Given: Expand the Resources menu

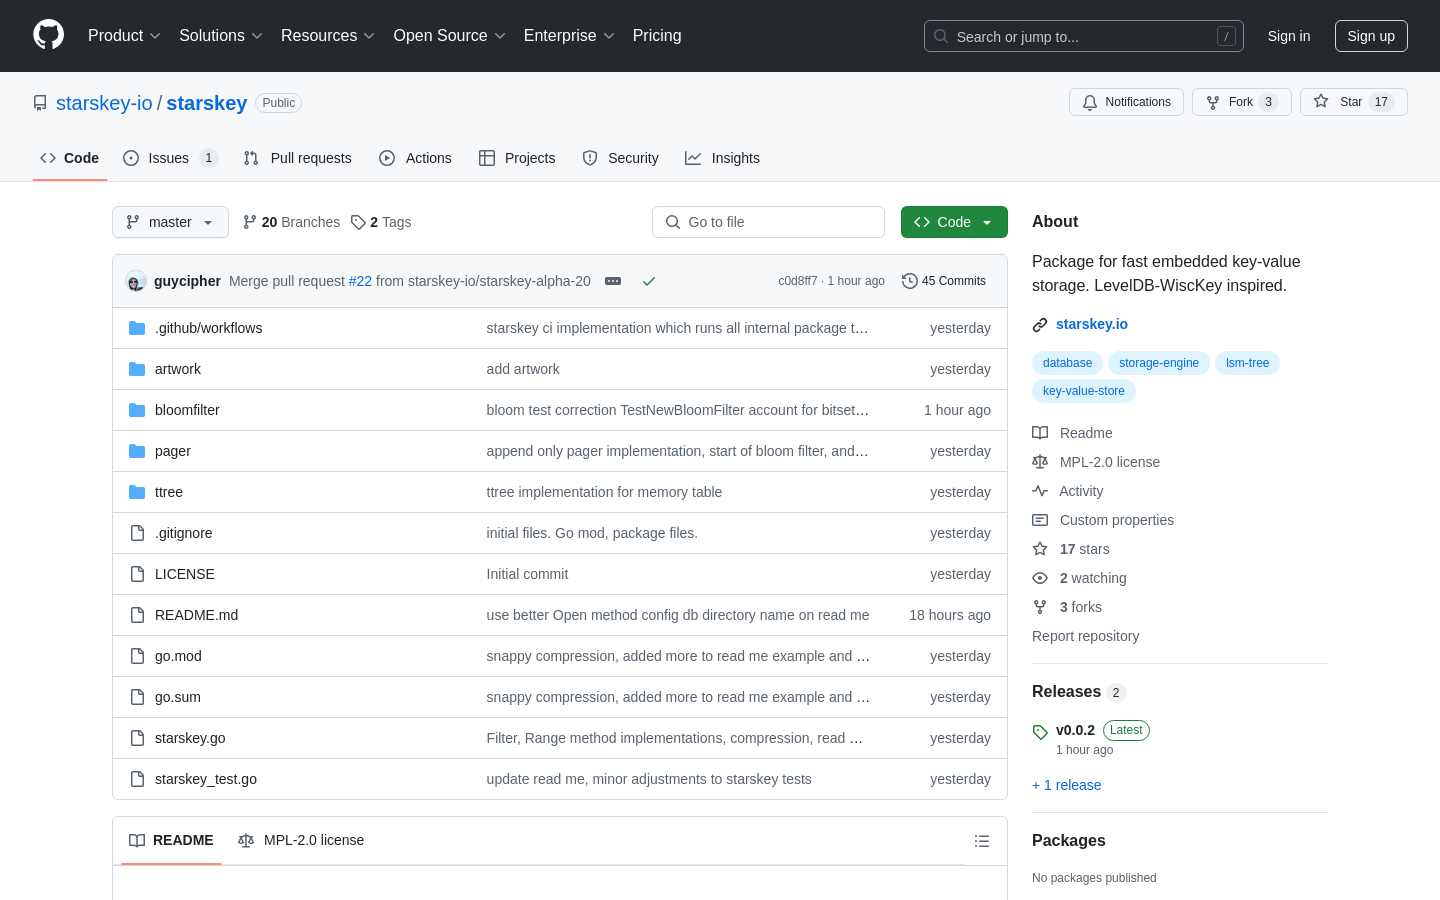Looking at the screenshot, I should (328, 35).
